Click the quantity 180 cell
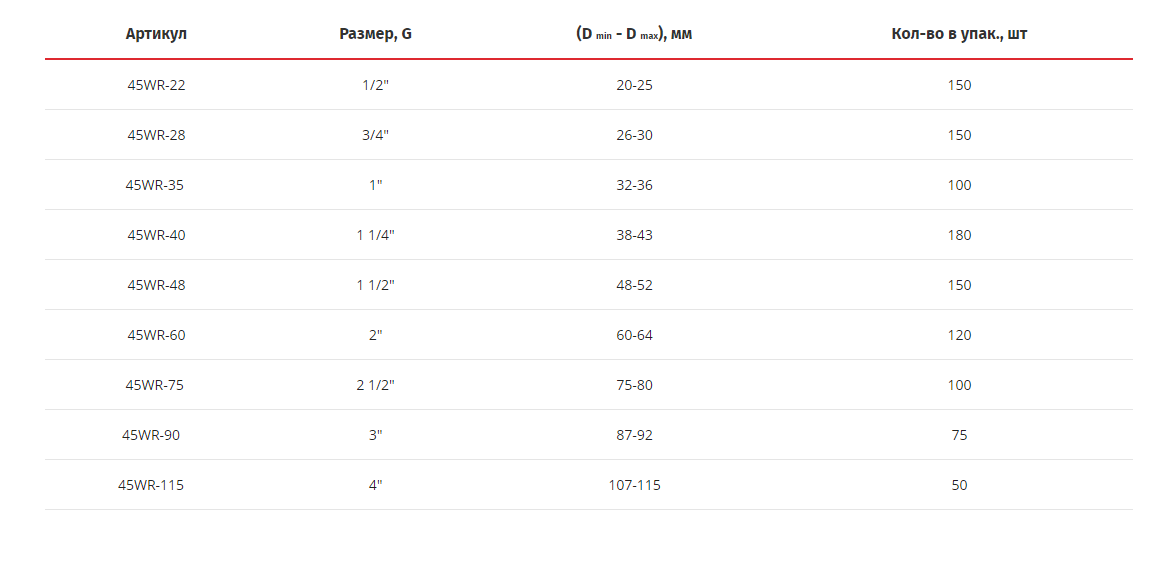Viewport: 1167px width, 563px height. (959, 235)
